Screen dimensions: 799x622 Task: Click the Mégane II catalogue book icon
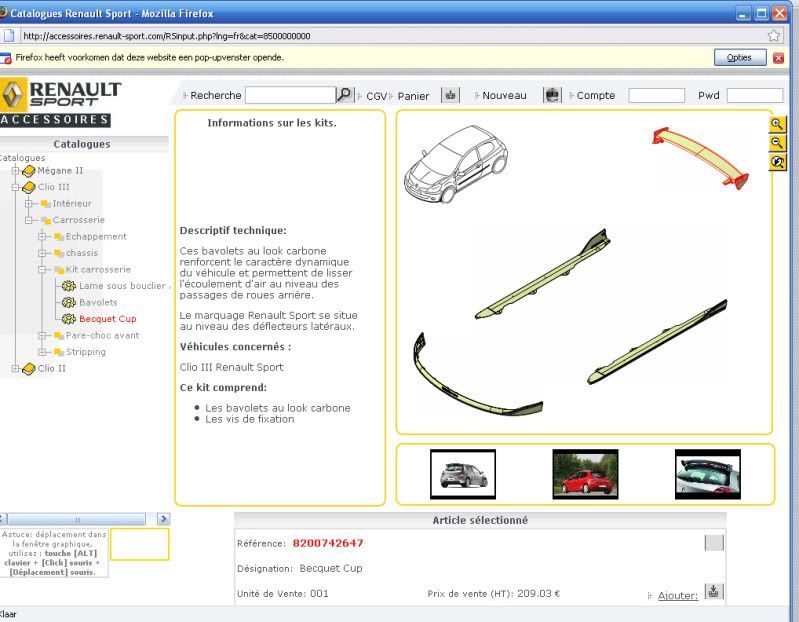pos(29,171)
